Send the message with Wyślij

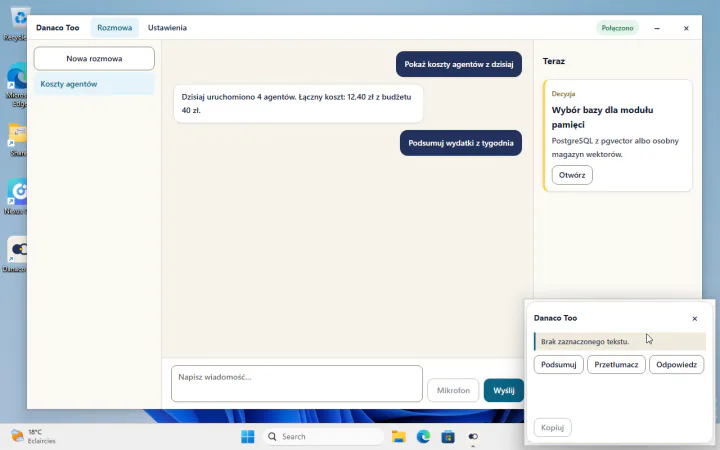pyautogui.click(x=504, y=390)
